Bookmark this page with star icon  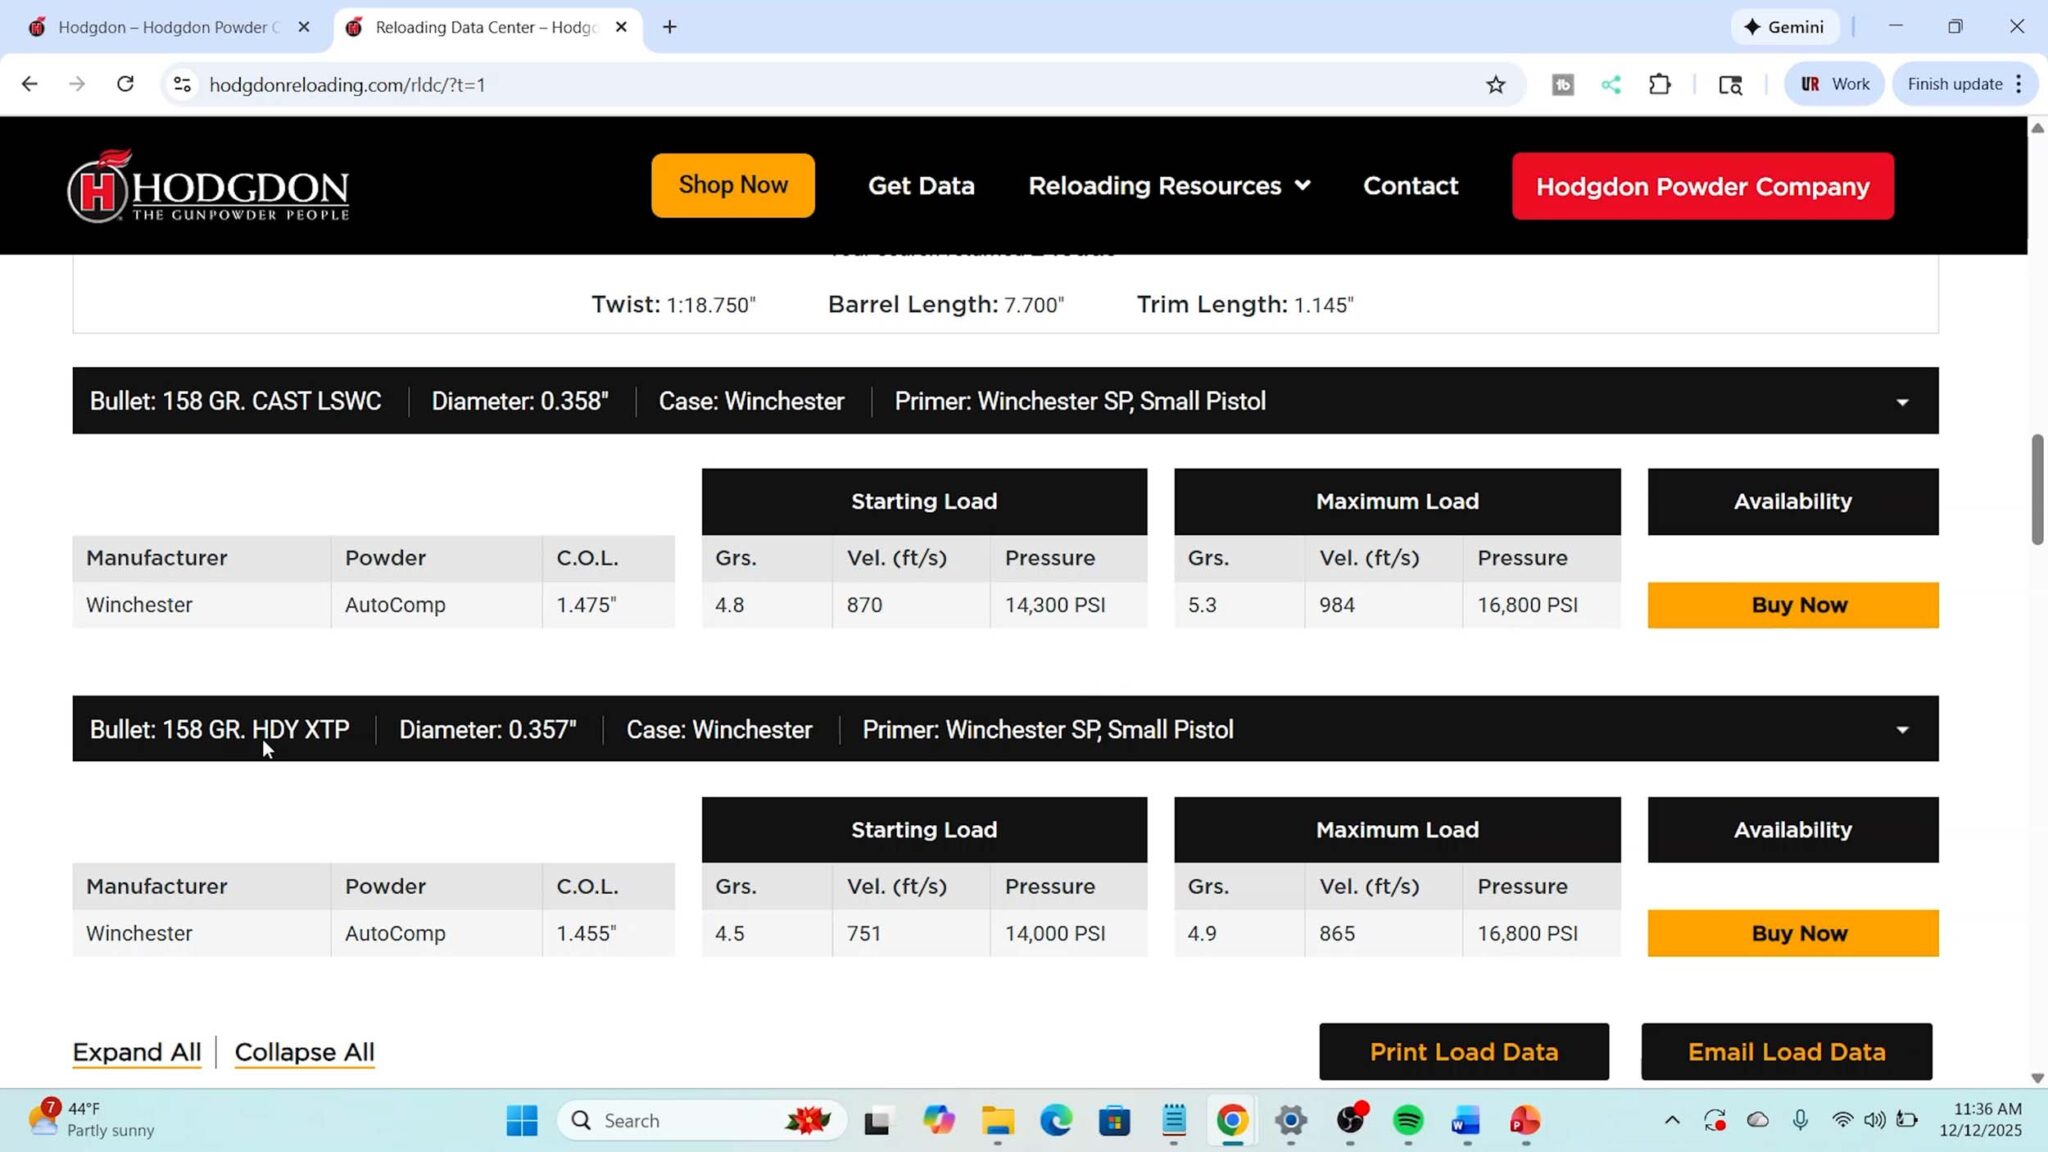click(x=1495, y=85)
